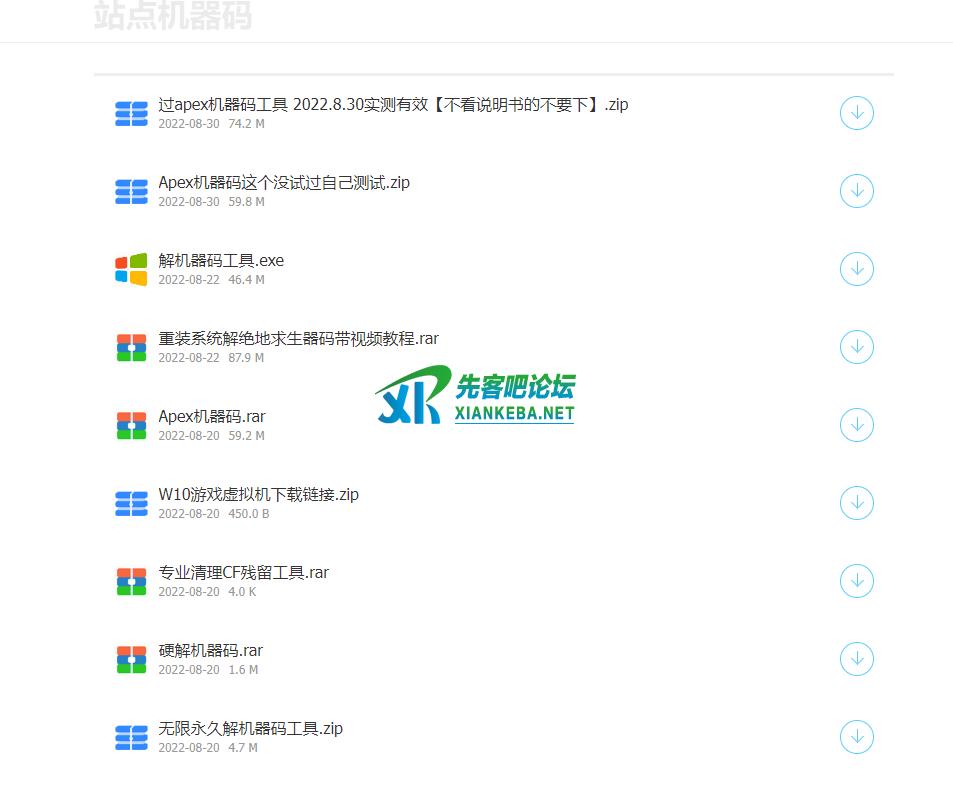Click rar archive icon beside Apex机器码.rar
The height and width of the screenshot is (792, 953).
(131, 425)
